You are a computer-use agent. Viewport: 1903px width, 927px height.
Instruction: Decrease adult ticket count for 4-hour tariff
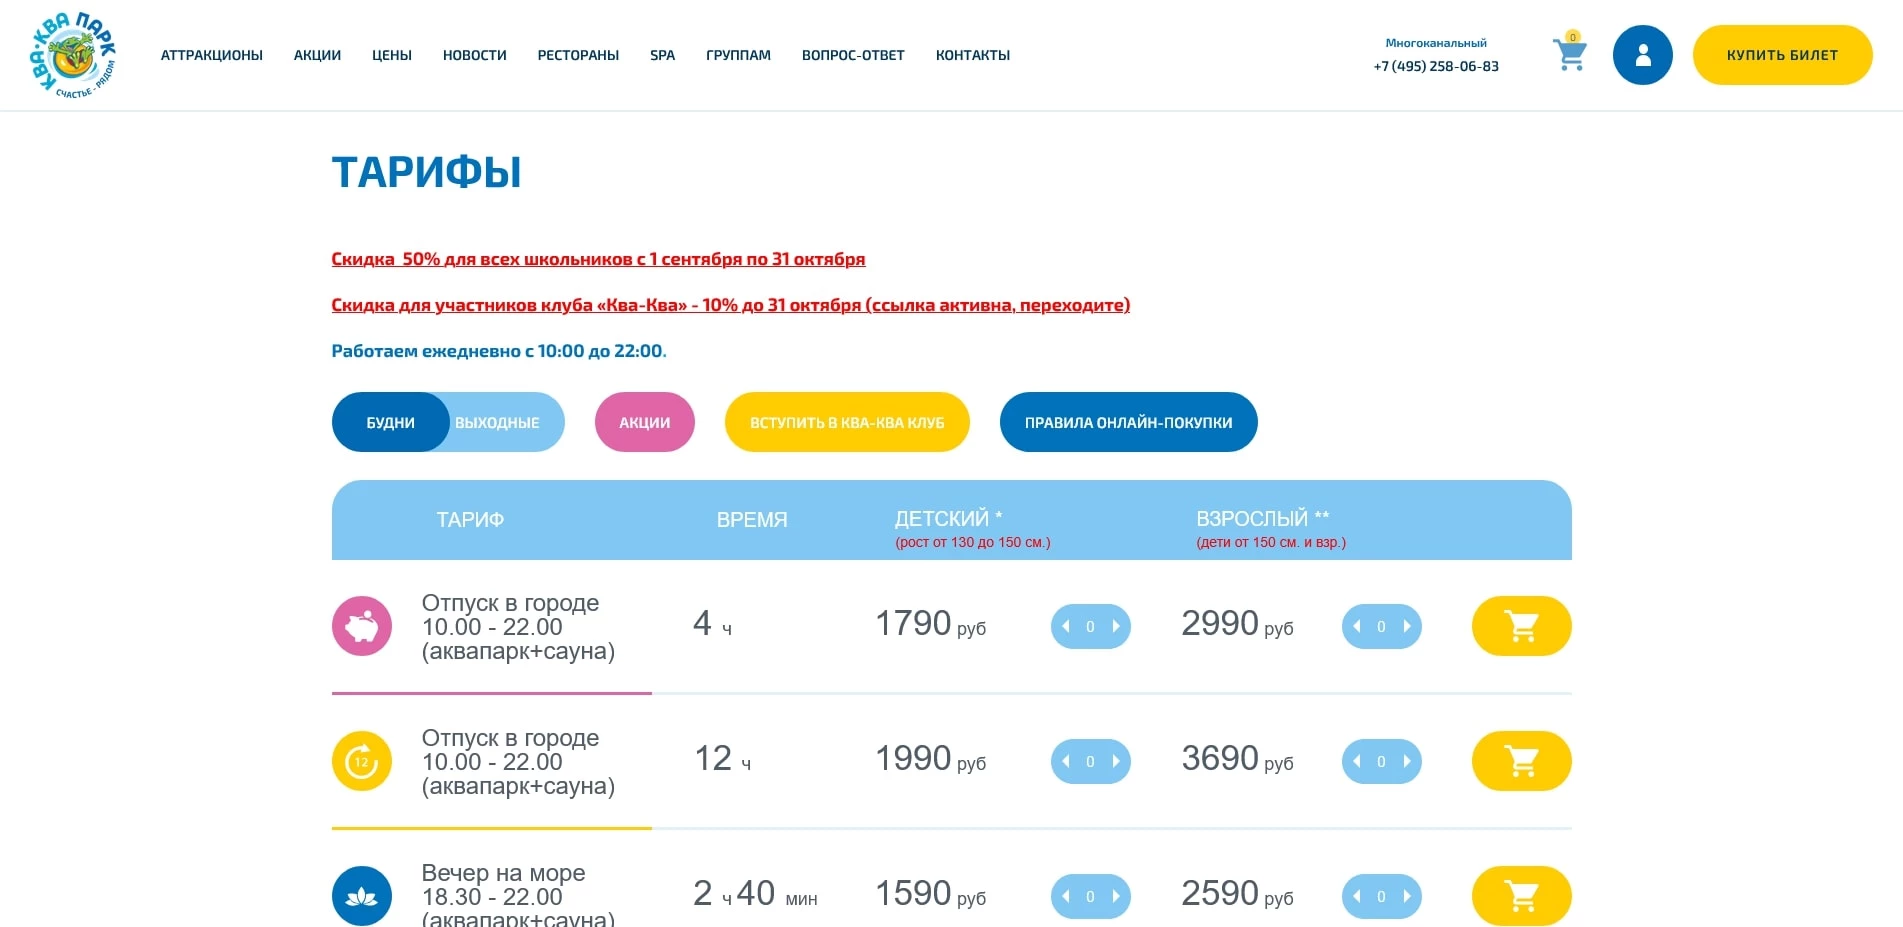[1357, 627]
